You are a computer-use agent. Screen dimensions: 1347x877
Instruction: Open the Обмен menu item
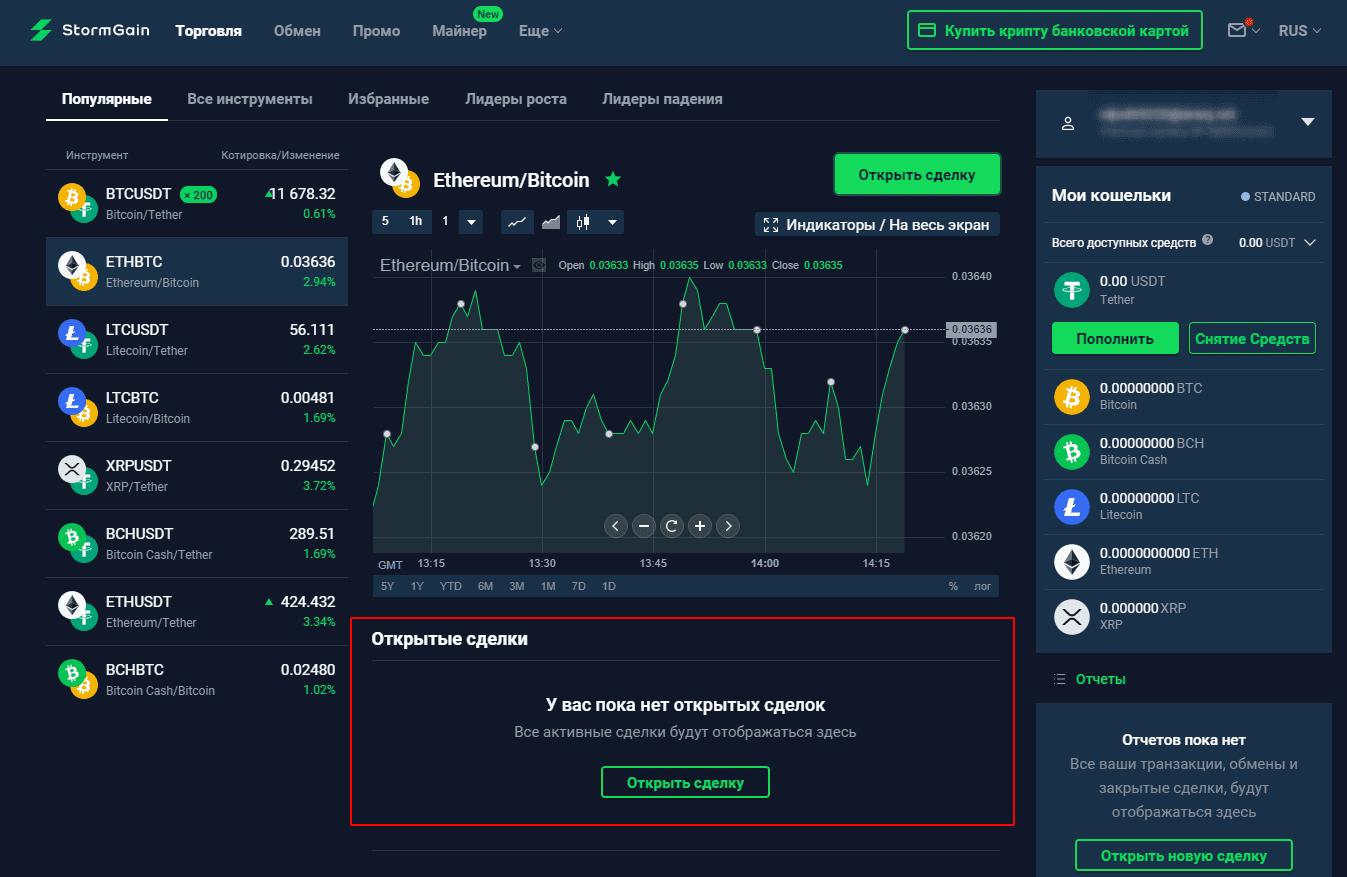(x=297, y=31)
